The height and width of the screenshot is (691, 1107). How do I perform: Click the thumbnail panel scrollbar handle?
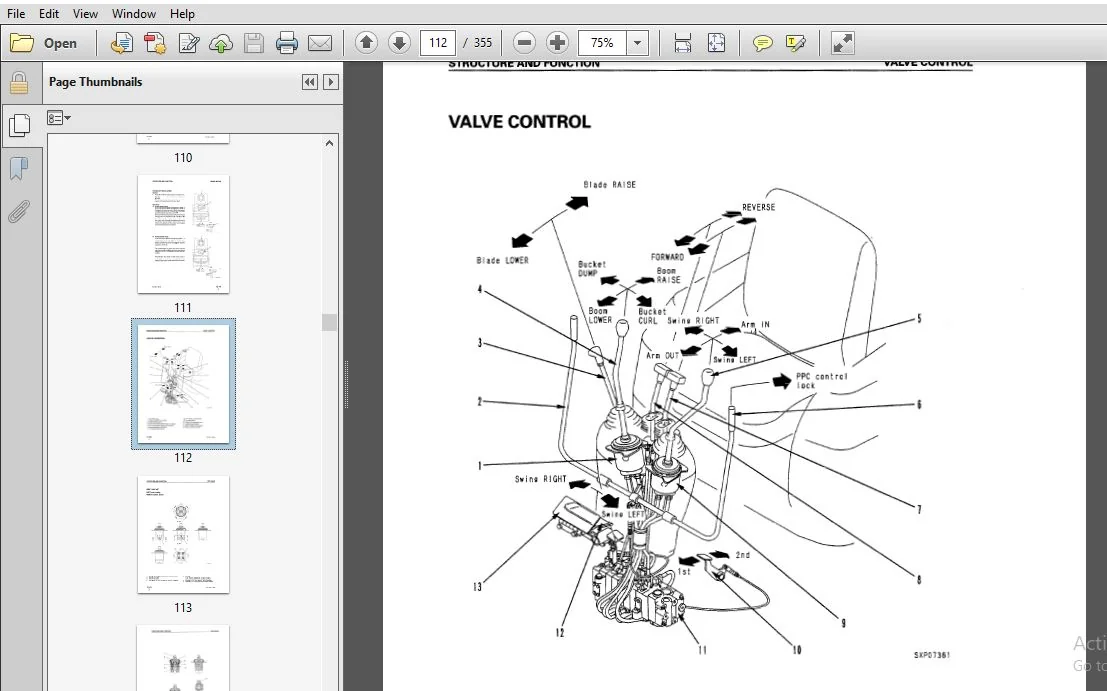click(x=329, y=322)
